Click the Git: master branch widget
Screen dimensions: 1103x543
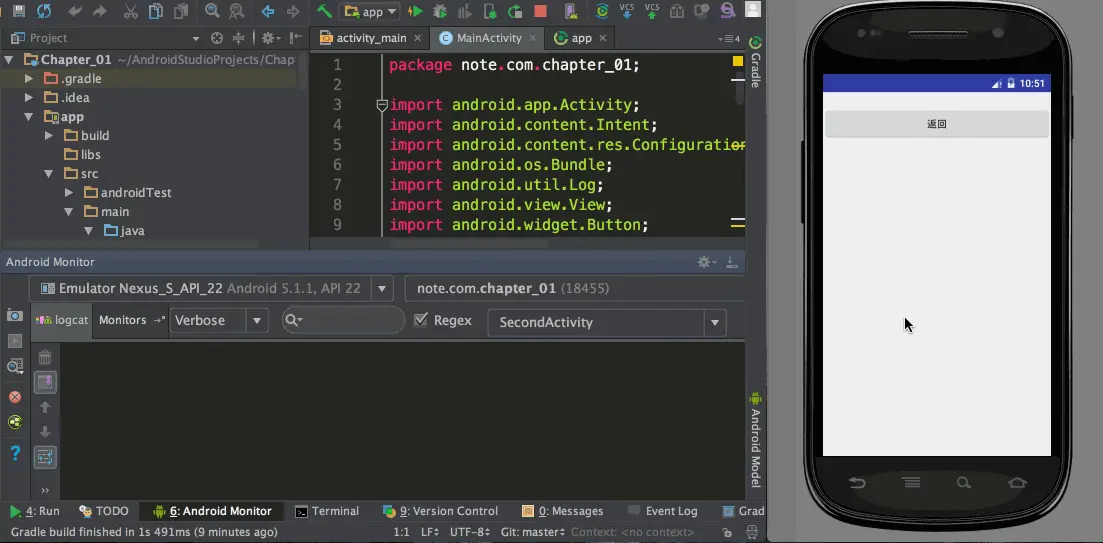534,532
